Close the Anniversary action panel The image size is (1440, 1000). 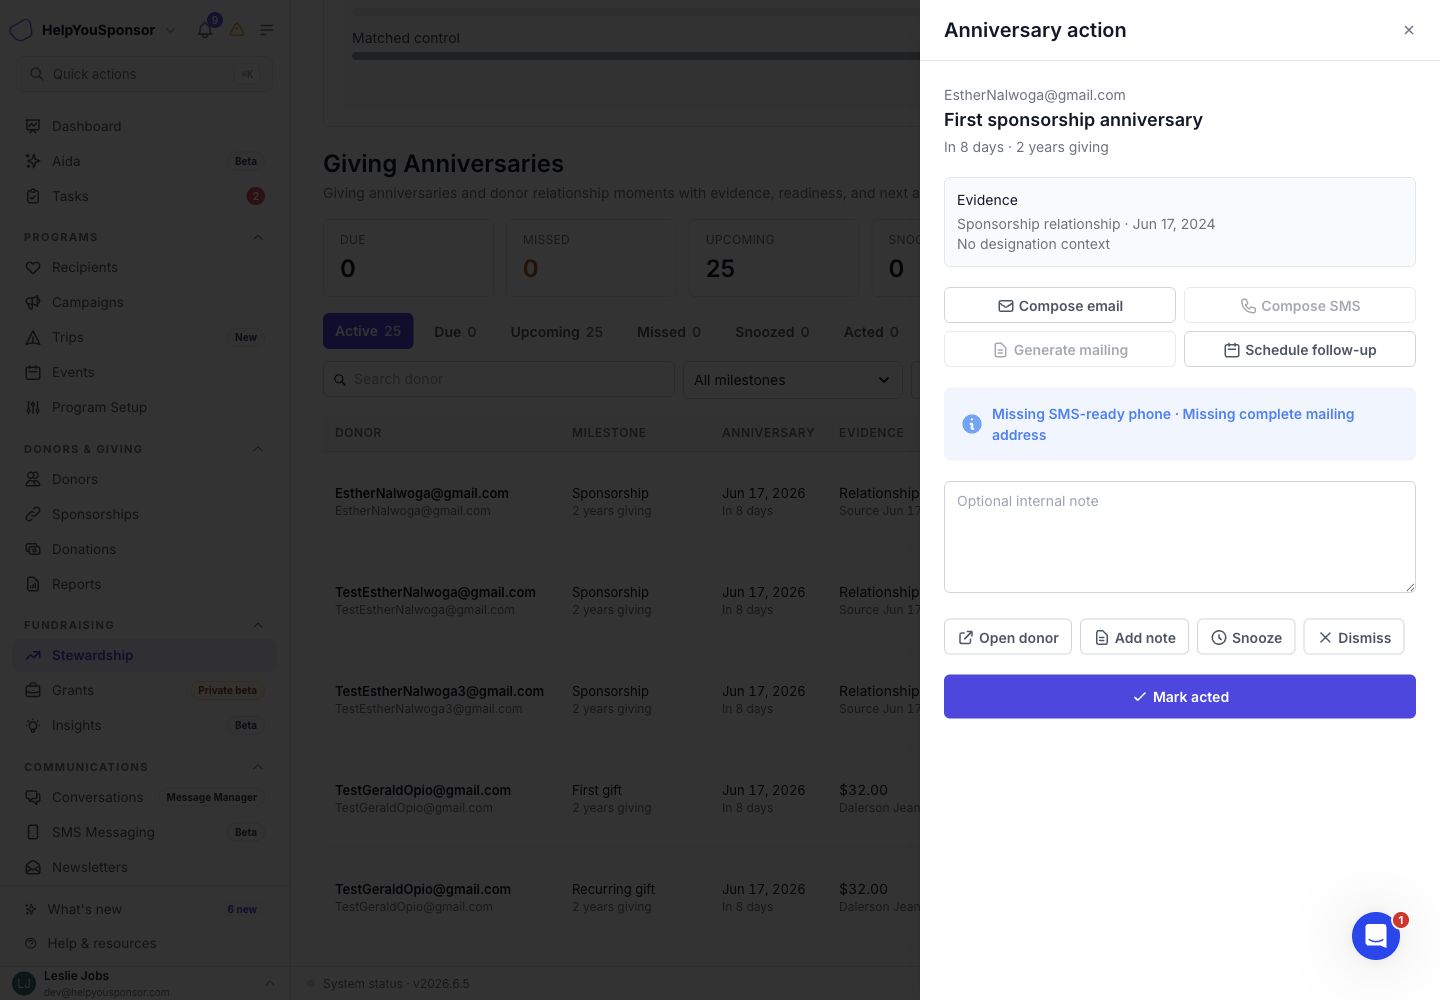click(x=1409, y=30)
